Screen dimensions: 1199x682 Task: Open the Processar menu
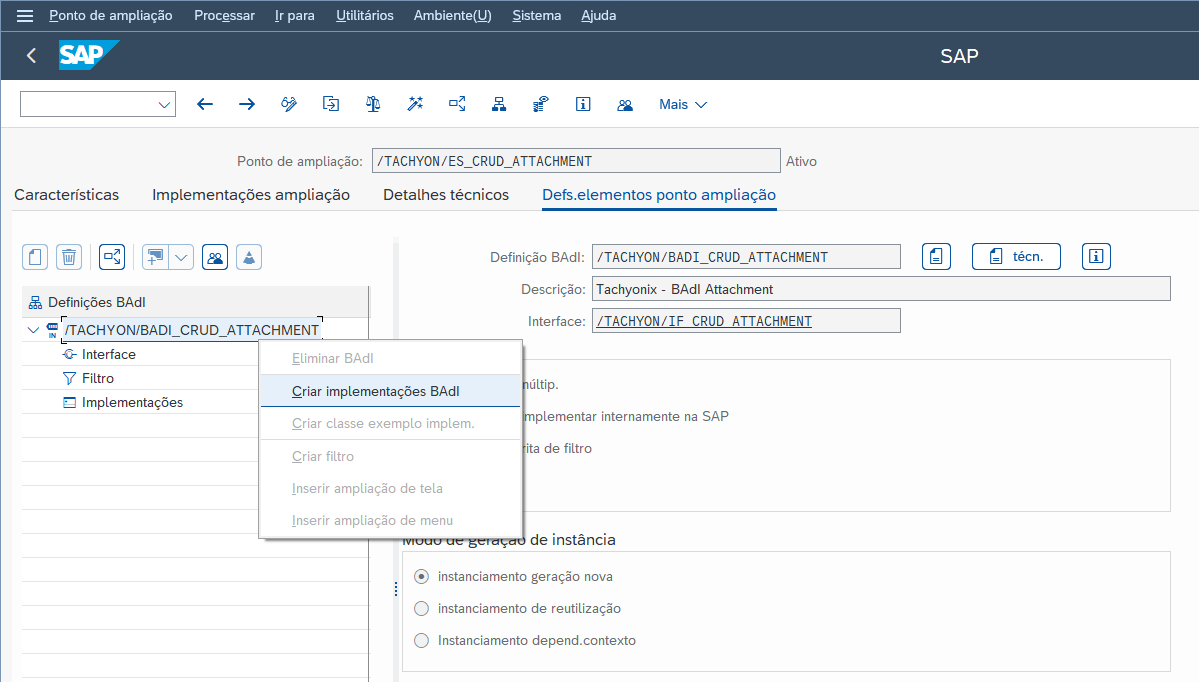[x=224, y=15]
